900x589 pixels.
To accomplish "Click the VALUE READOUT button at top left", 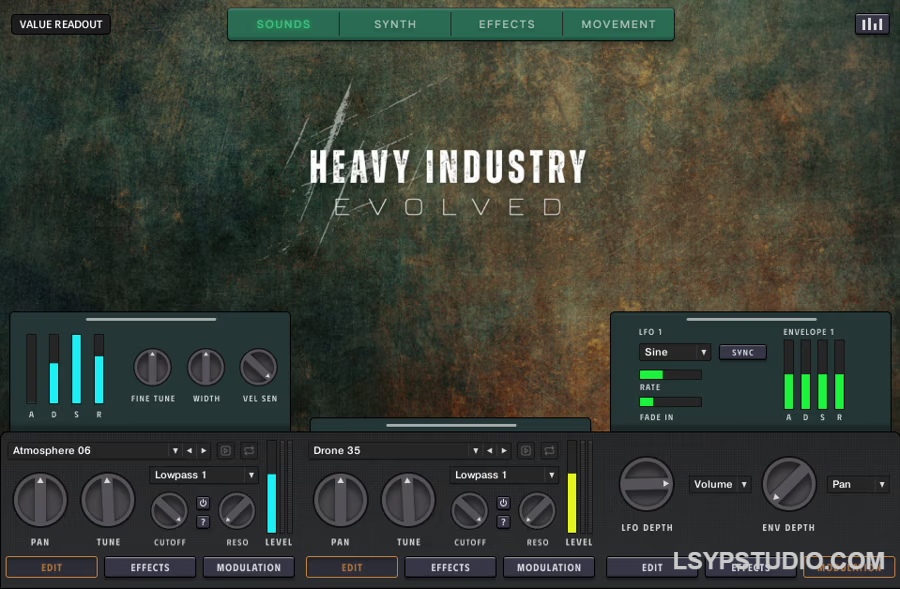I will point(60,24).
